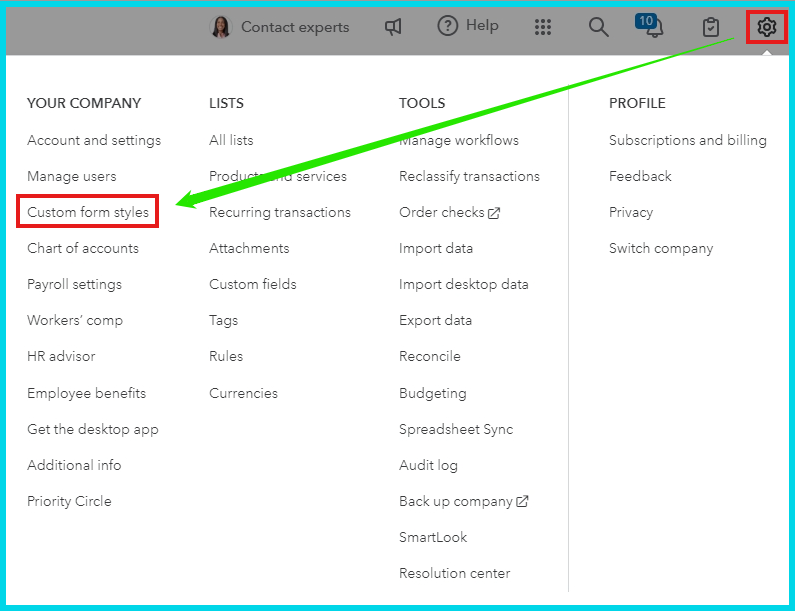Open the apps grid icon
Image resolution: width=795 pixels, height=611 pixels.
[543, 27]
